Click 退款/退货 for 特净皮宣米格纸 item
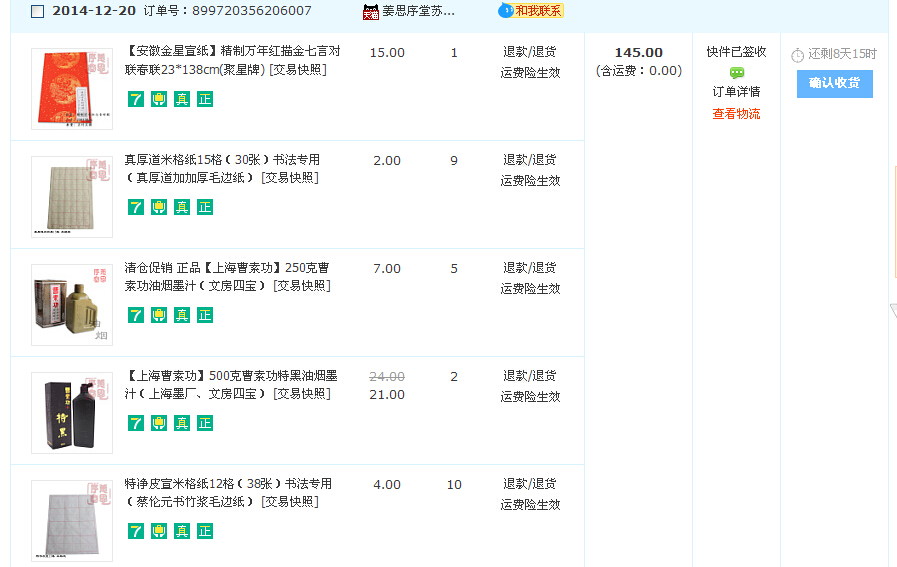The image size is (897, 567). tap(530, 484)
